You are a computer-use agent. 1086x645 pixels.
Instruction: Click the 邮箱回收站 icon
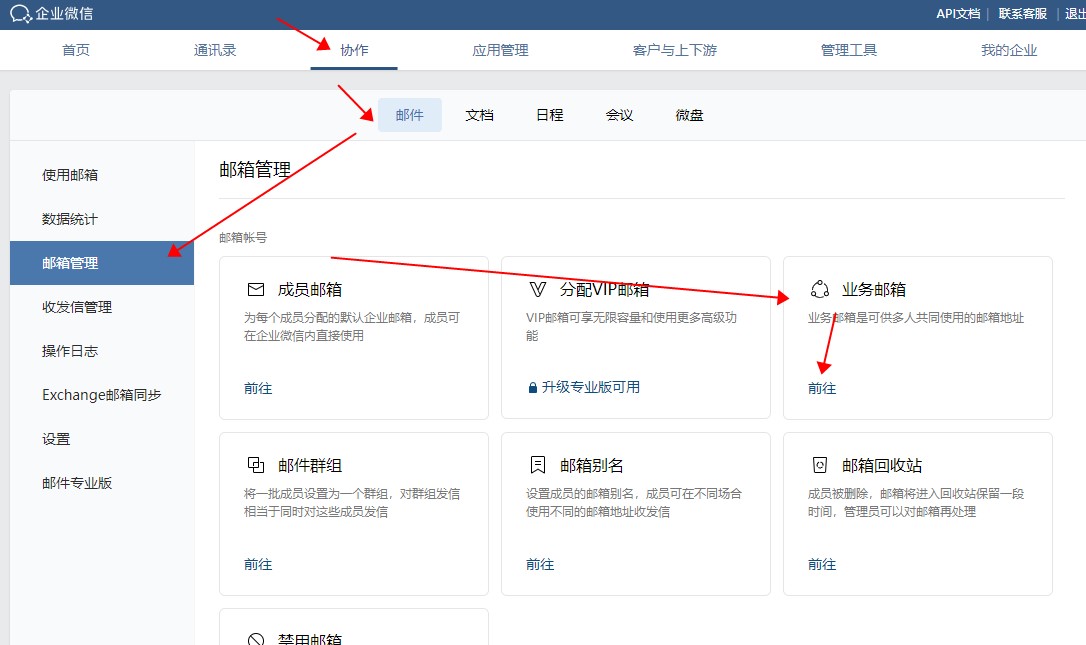click(820, 466)
